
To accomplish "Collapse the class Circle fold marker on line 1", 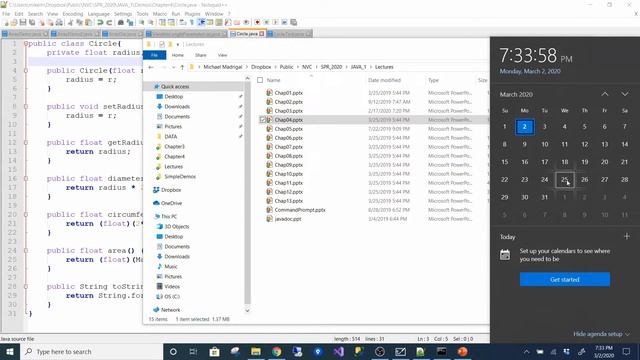I will click(x=26, y=44).
